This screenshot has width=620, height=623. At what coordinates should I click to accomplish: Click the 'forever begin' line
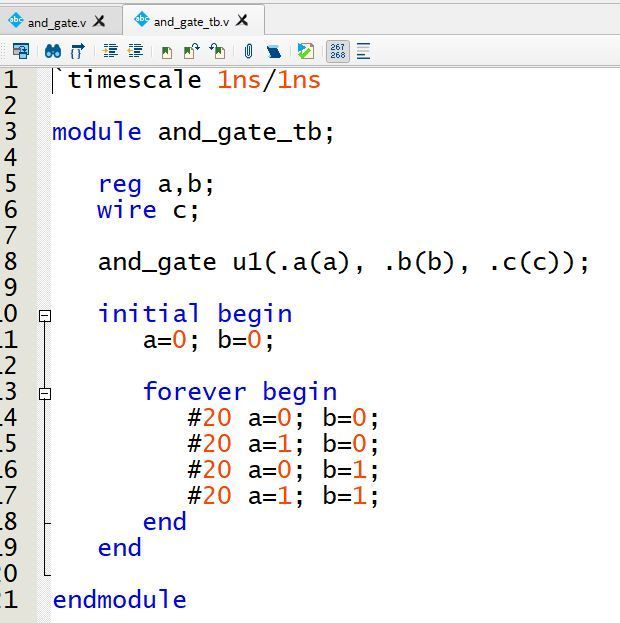click(240, 392)
